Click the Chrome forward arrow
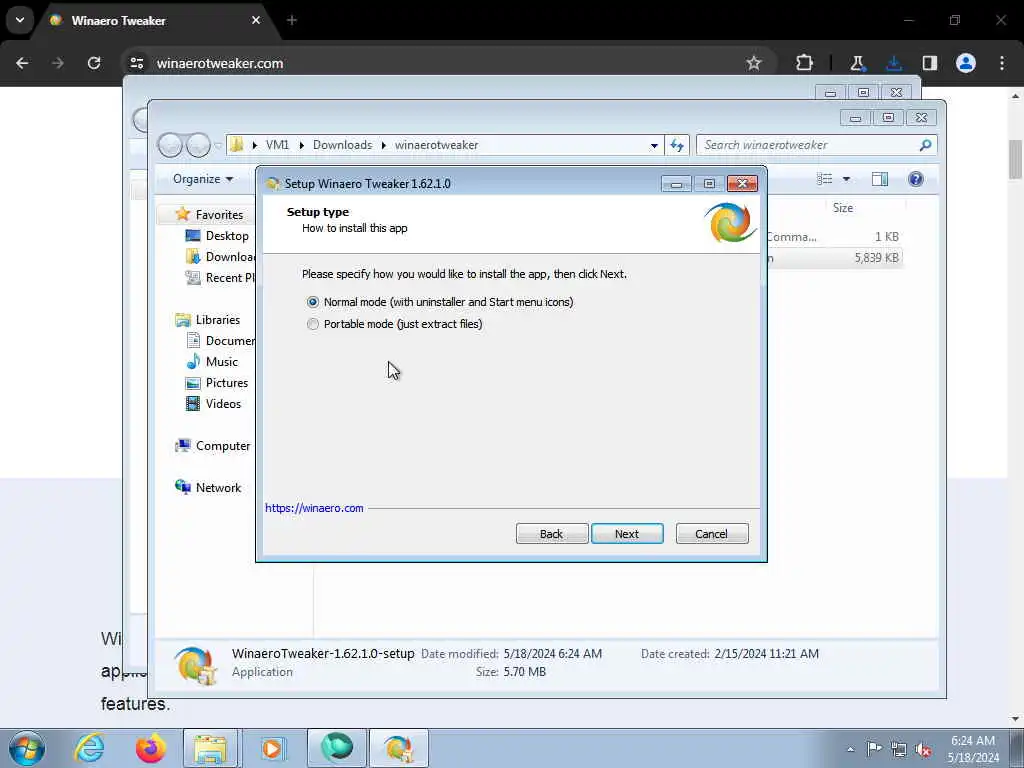 (x=58, y=63)
